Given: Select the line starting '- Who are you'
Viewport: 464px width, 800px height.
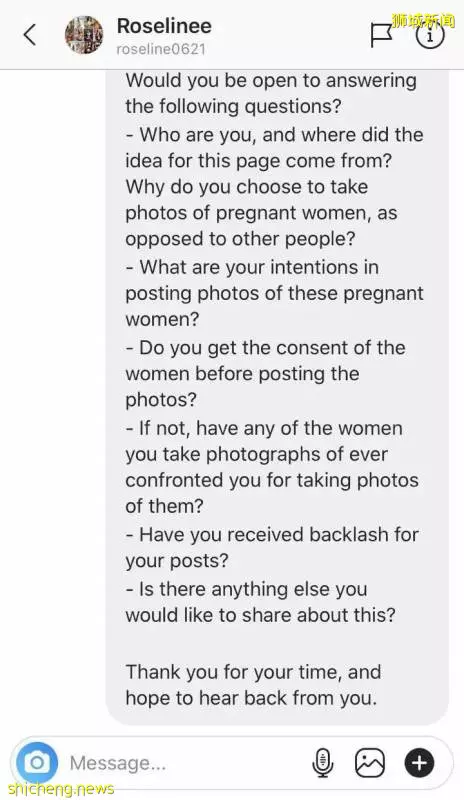Looking at the screenshot, I should click(x=275, y=135).
